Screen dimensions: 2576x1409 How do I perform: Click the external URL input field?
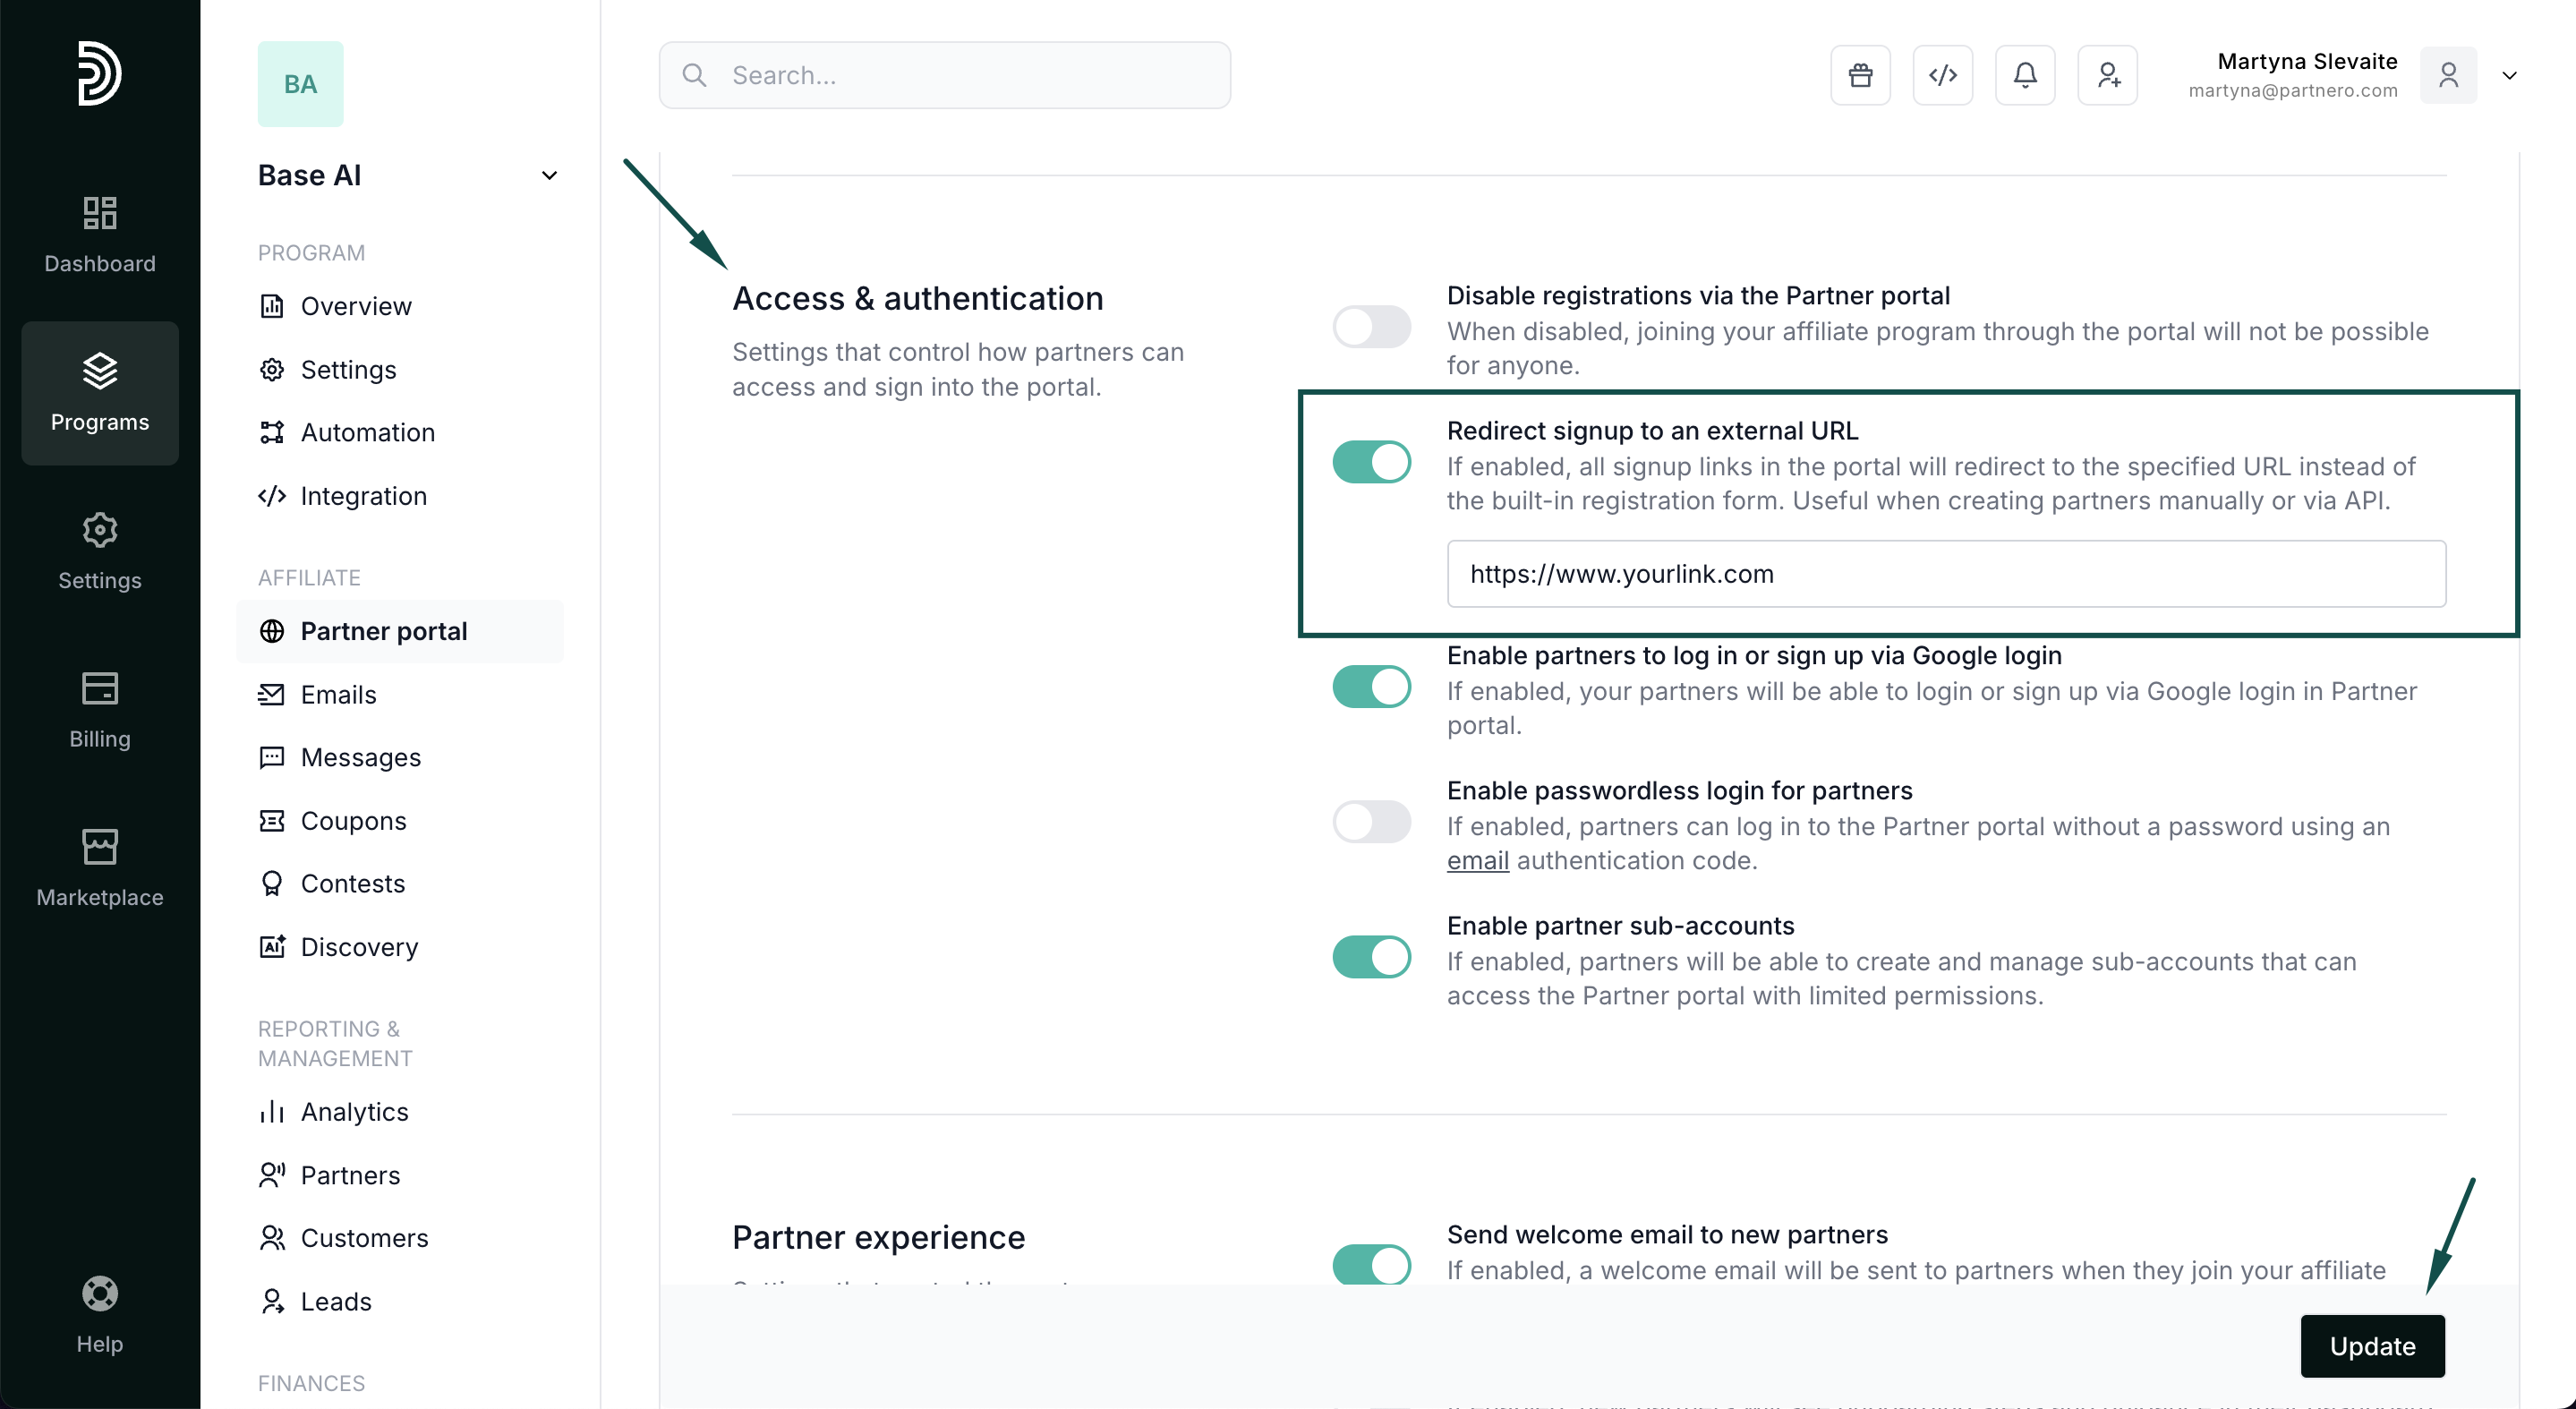coord(1945,574)
